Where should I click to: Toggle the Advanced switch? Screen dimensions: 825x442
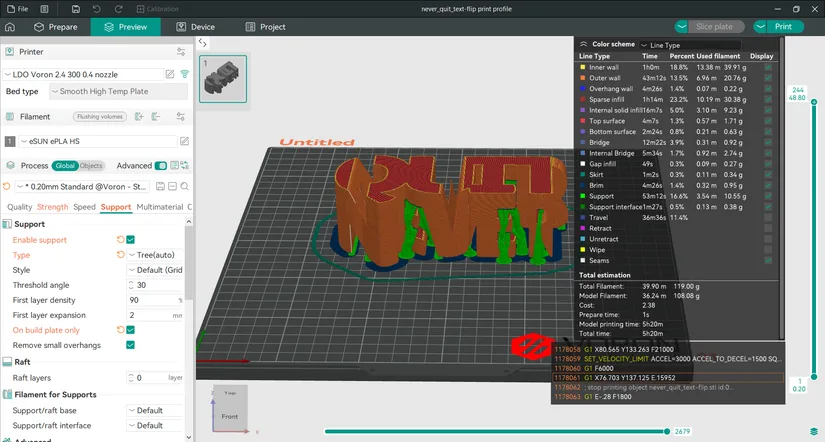pyautogui.click(x=161, y=166)
